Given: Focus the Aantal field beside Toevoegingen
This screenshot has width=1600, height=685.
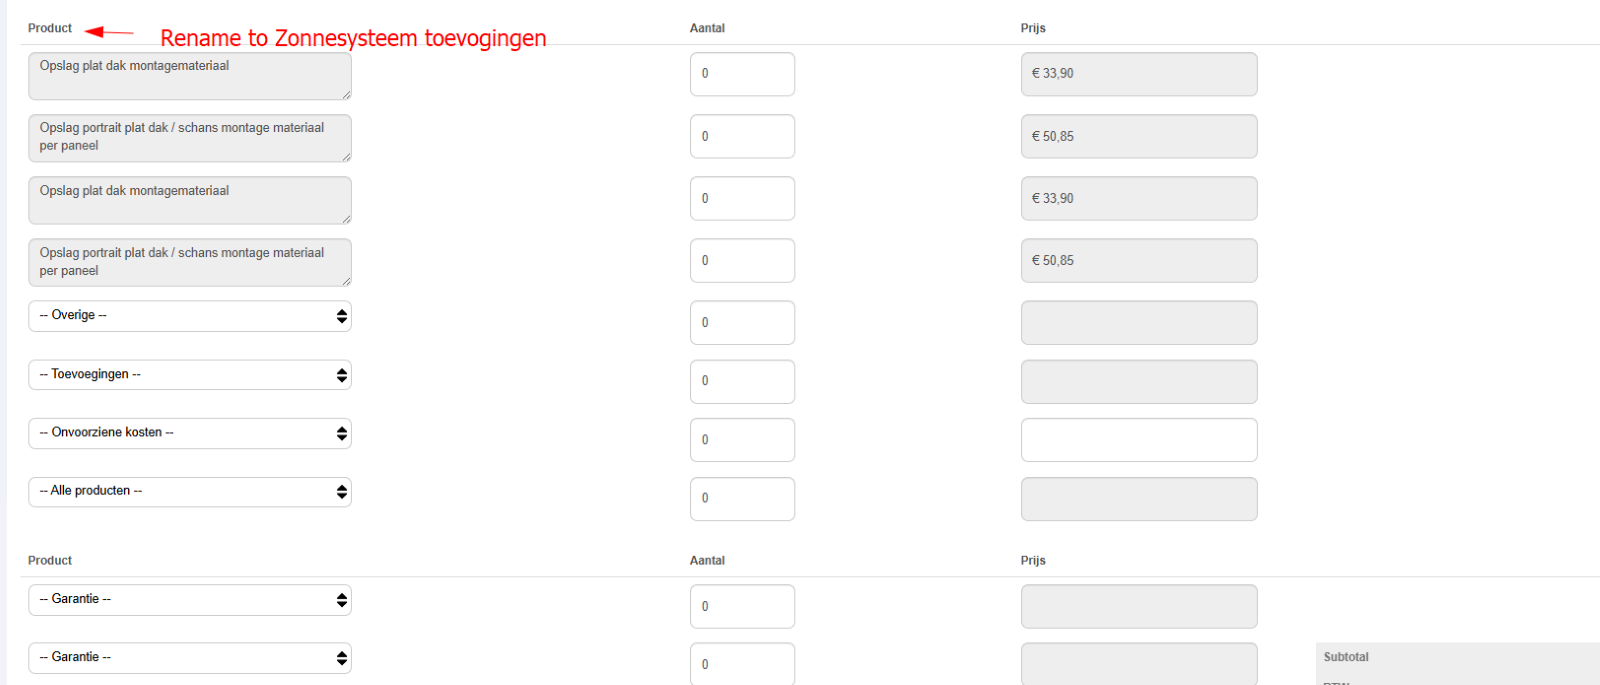Looking at the screenshot, I should tap(742, 381).
